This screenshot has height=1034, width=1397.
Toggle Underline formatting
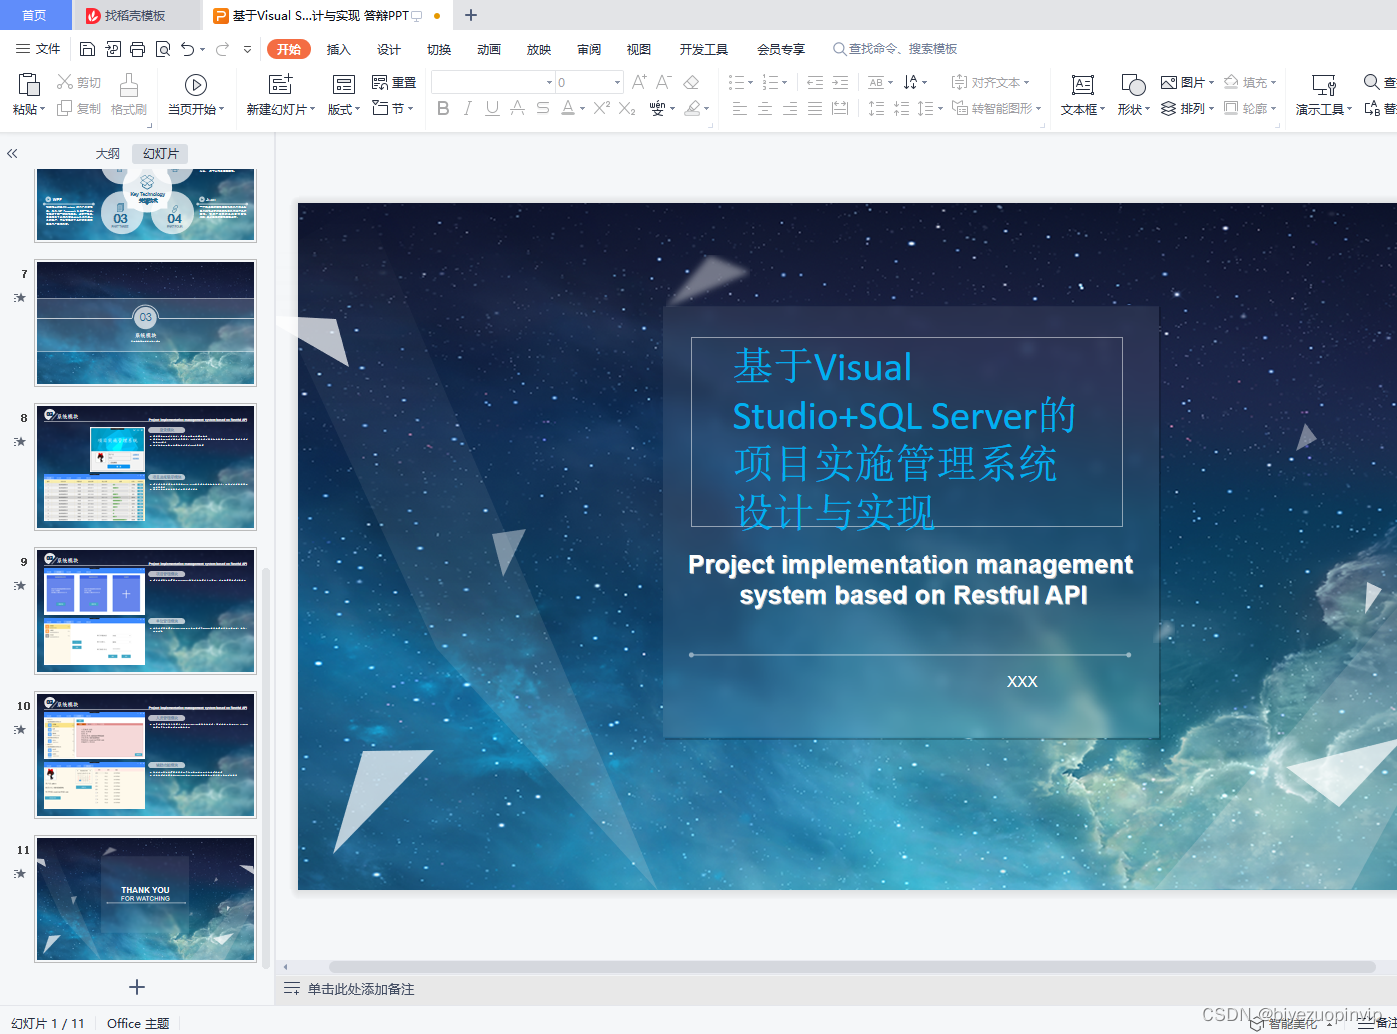492,108
